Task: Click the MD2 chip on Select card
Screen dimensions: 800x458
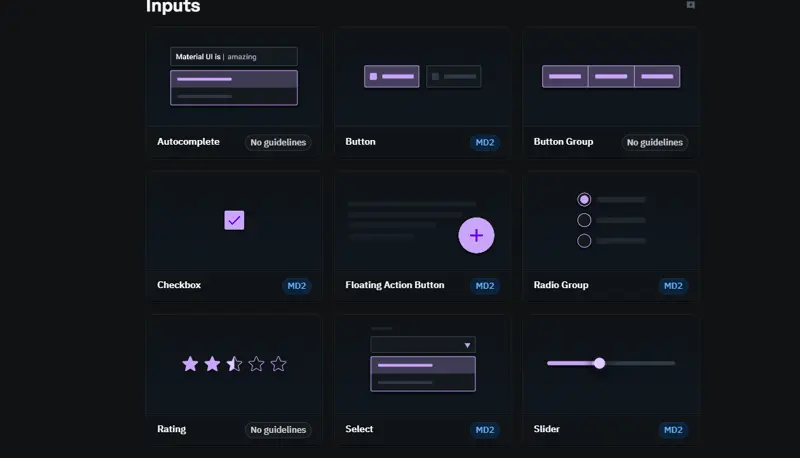Action: click(485, 430)
